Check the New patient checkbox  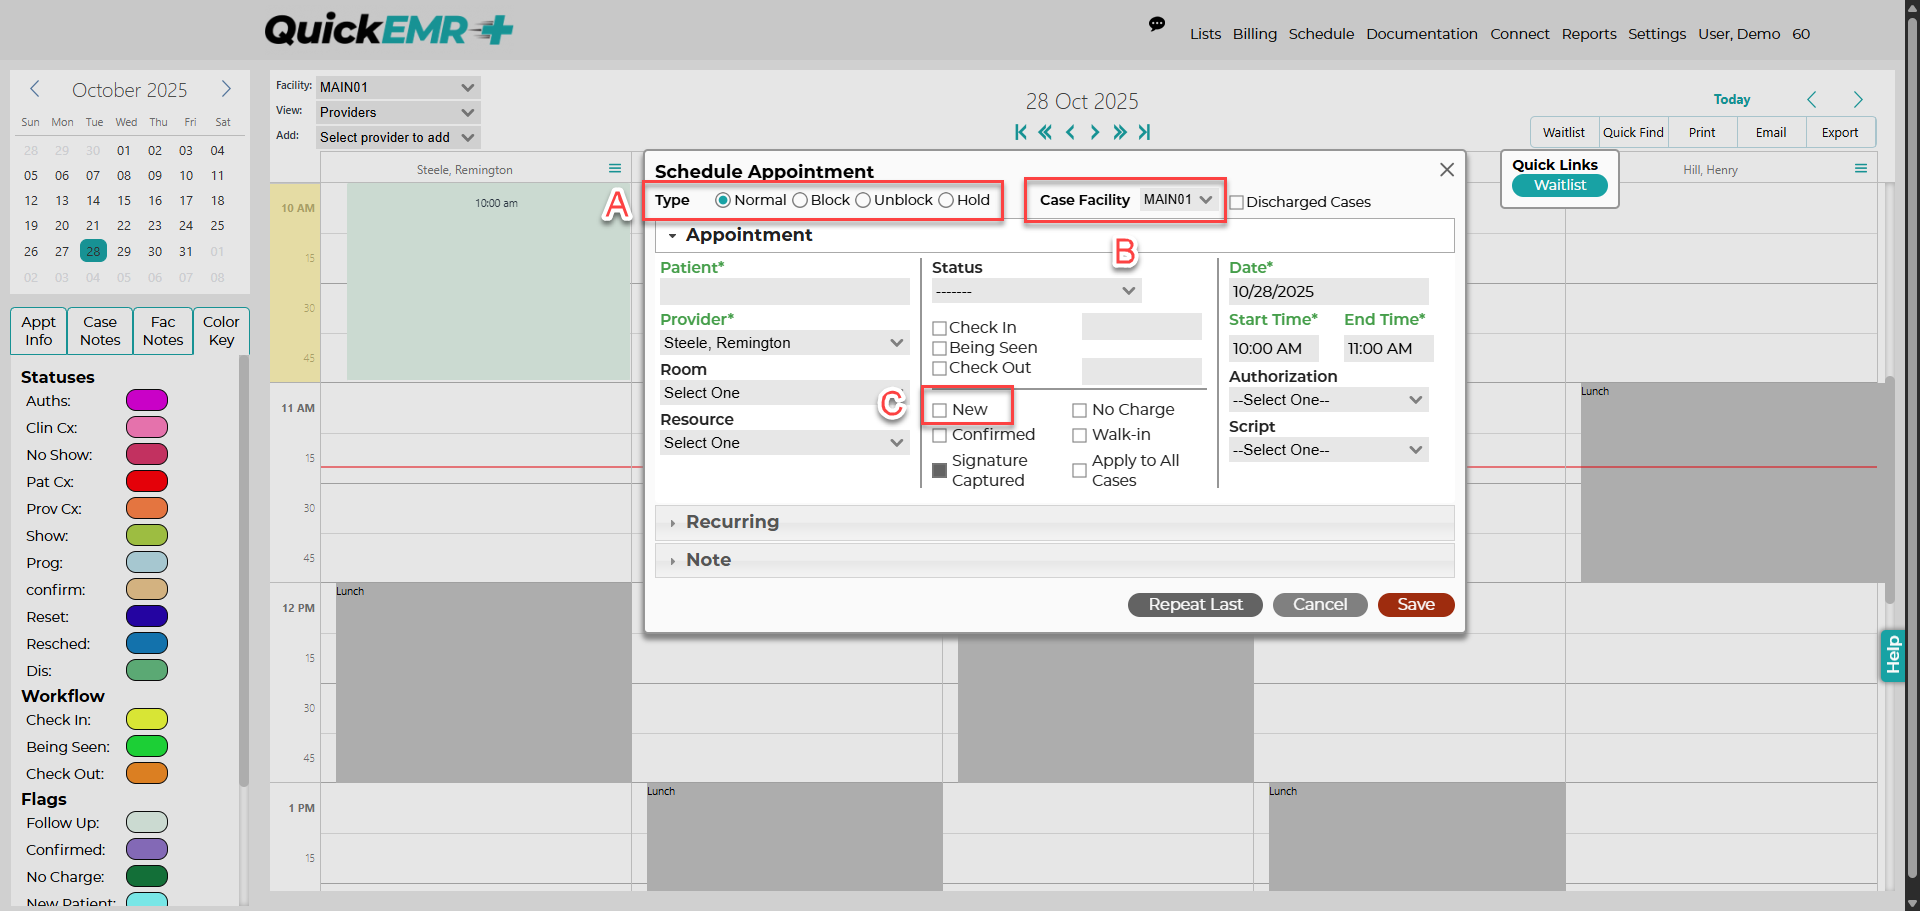coord(940,410)
